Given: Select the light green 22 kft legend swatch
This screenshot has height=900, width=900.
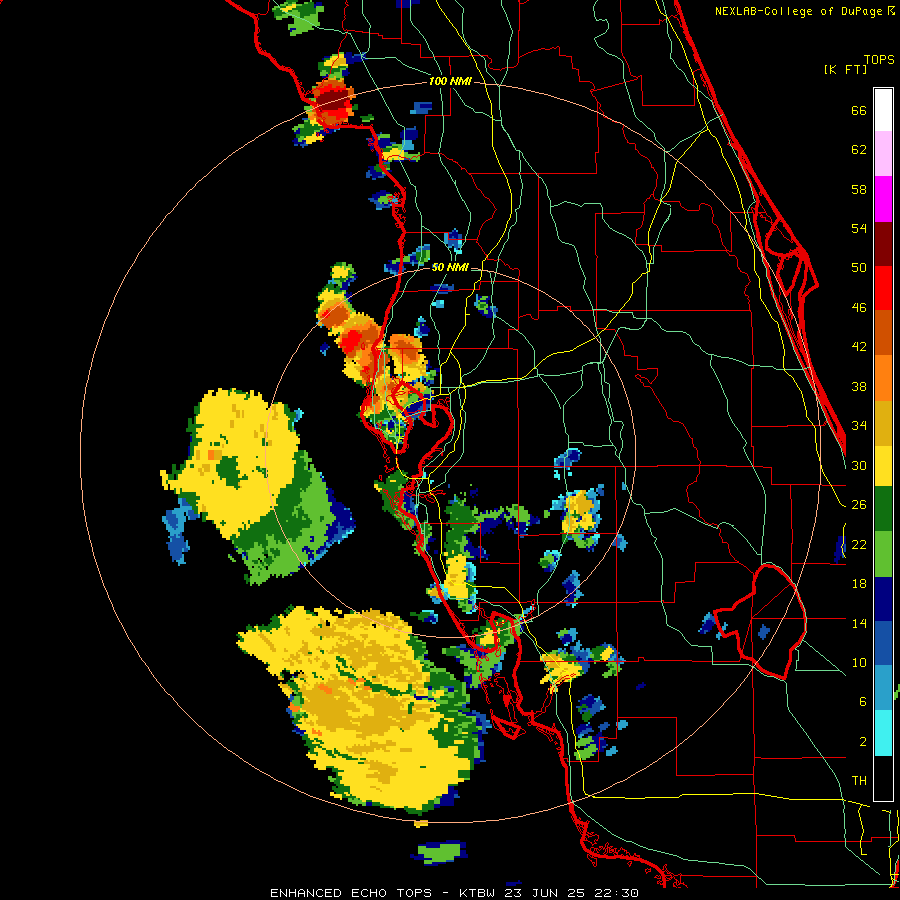Looking at the screenshot, I should click(883, 554).
